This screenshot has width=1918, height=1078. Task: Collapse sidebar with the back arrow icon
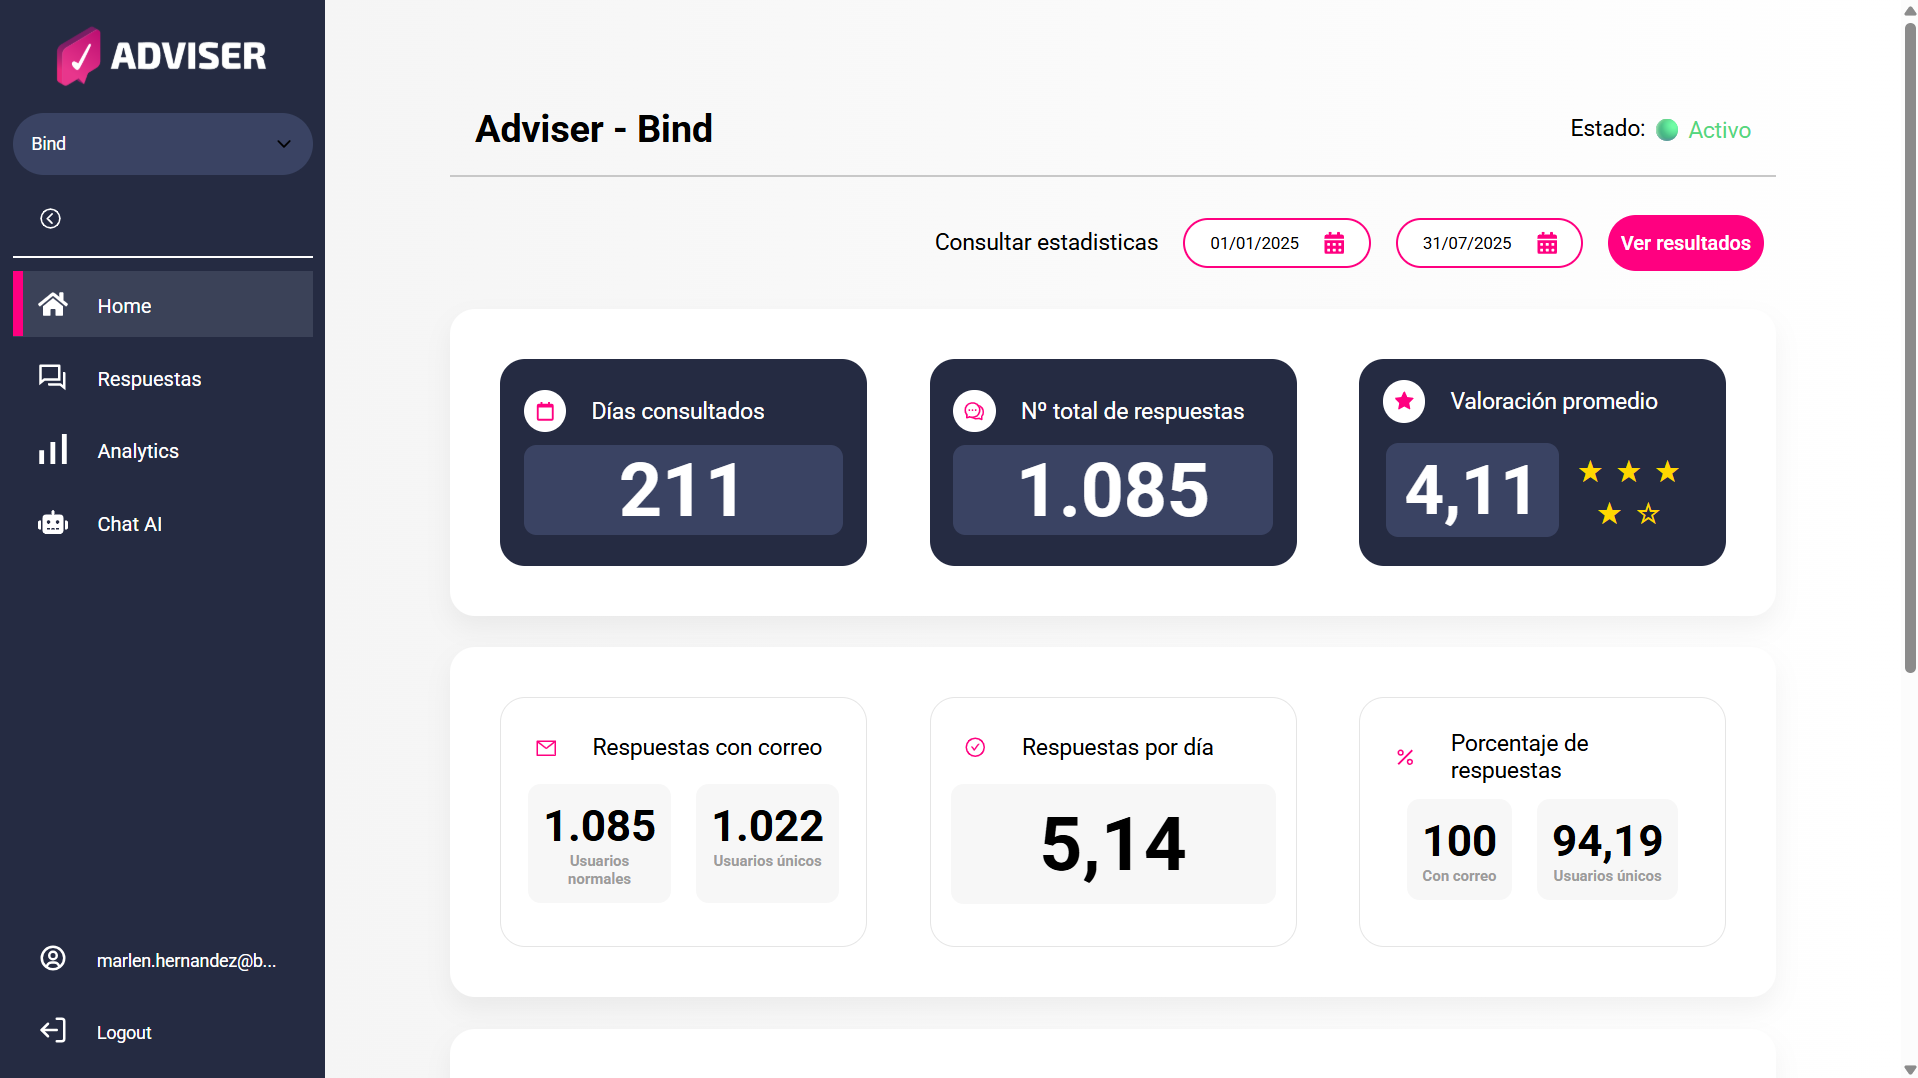pos(50,218)
